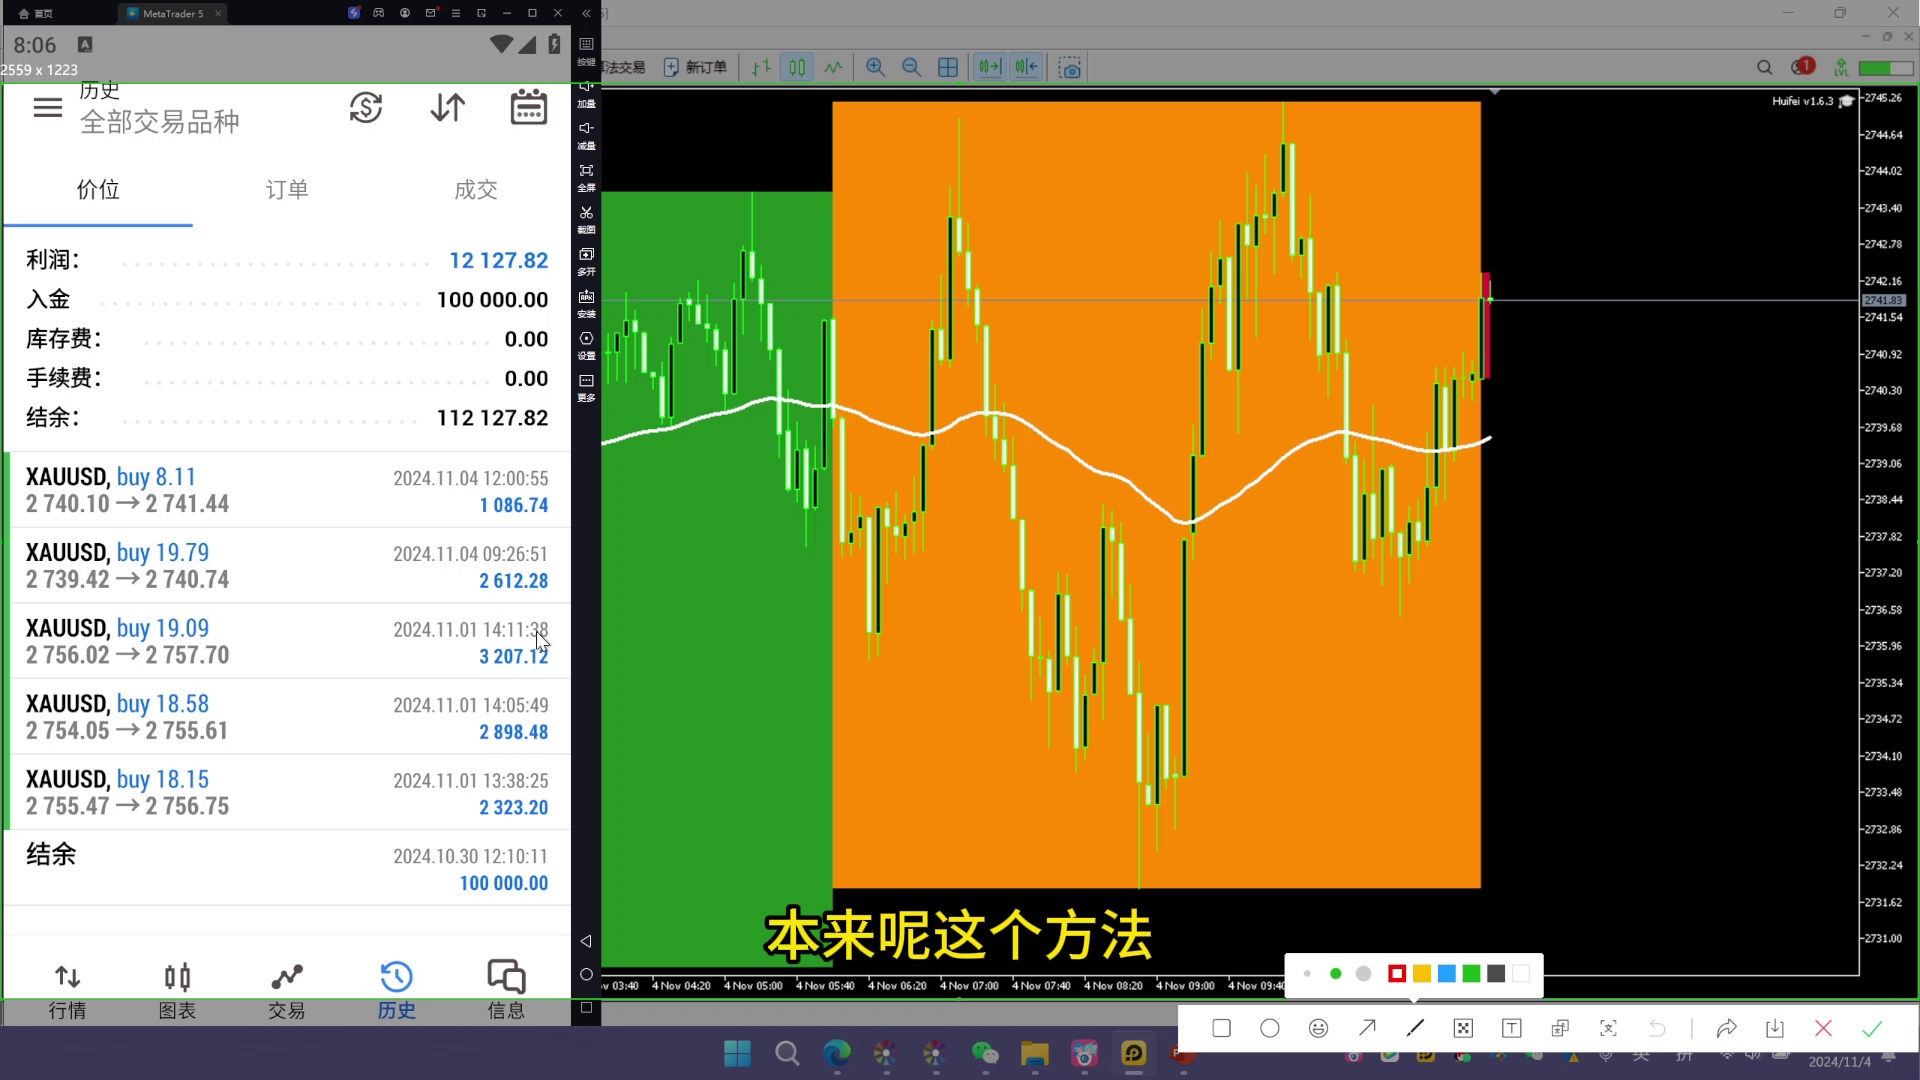Toggle chart auto-scroll to end
This screenshot has width=1920, height=1080.
click(989, 67)
